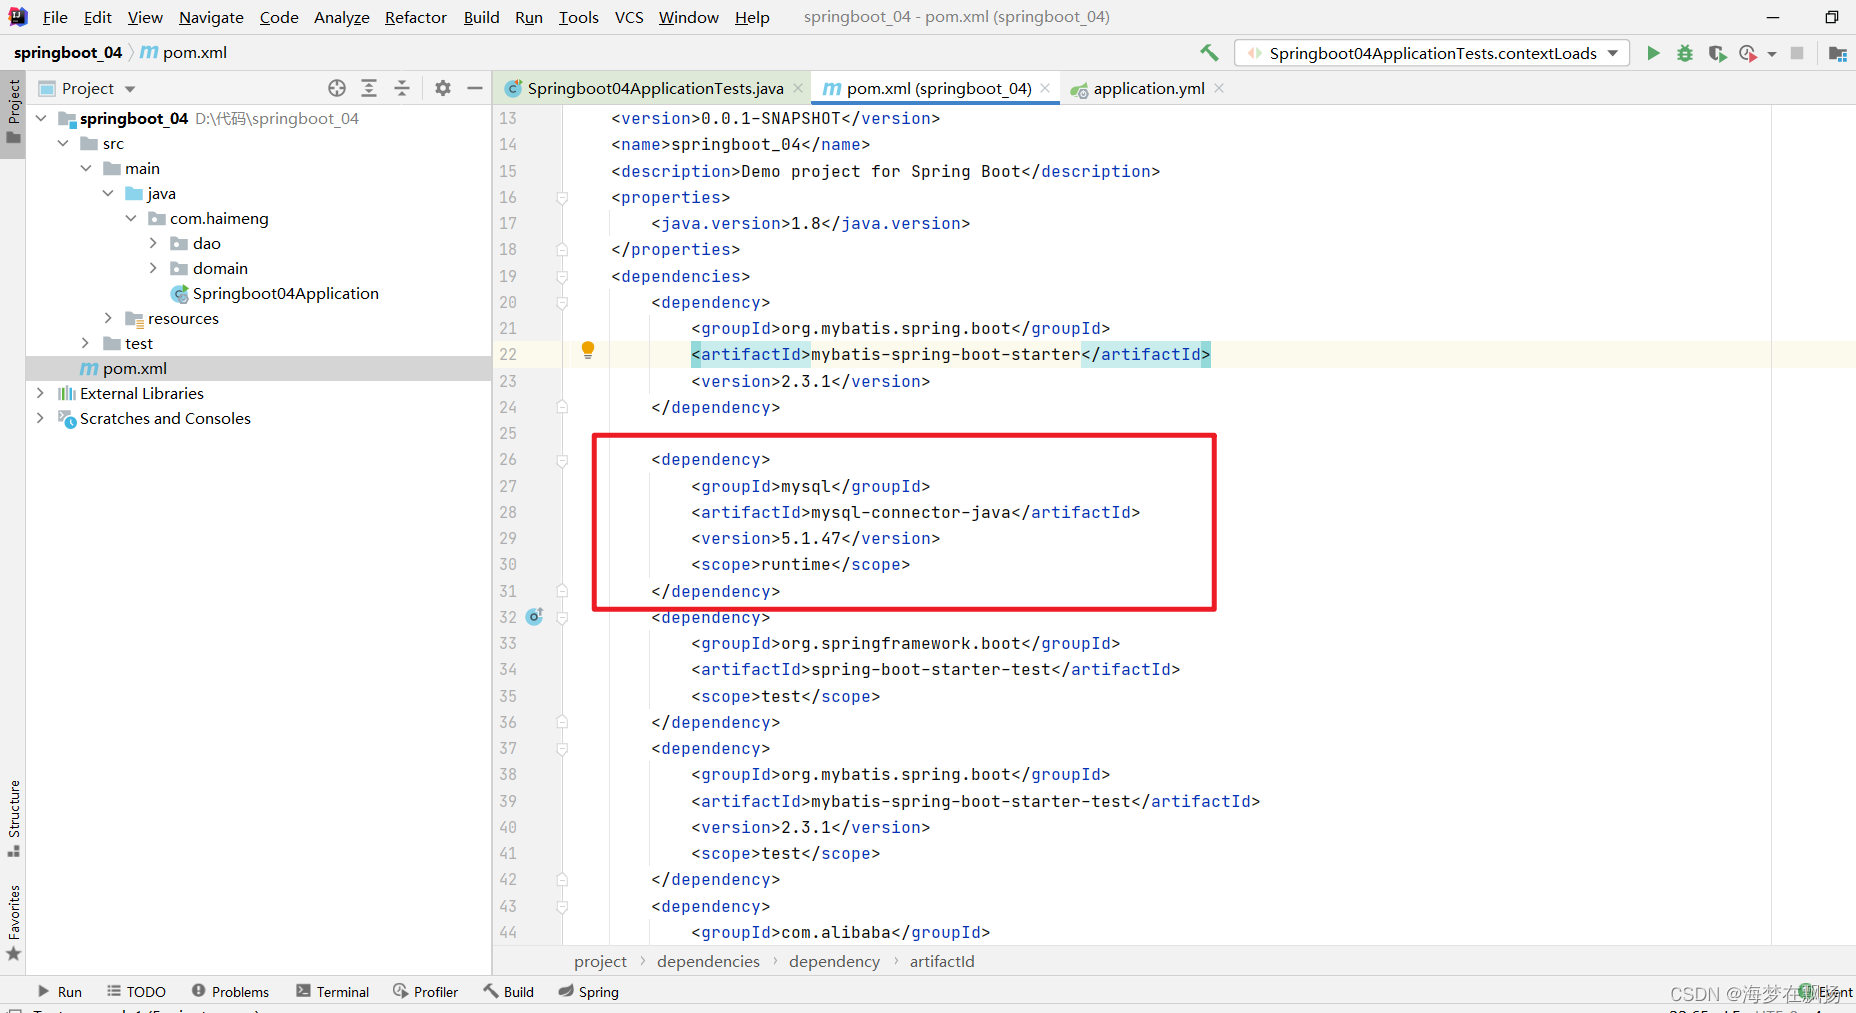Expand the dao package

(153, 243)
